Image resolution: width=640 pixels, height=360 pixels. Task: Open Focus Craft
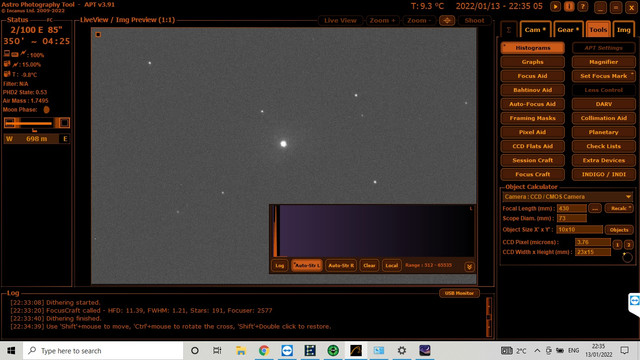coord(533,174)
